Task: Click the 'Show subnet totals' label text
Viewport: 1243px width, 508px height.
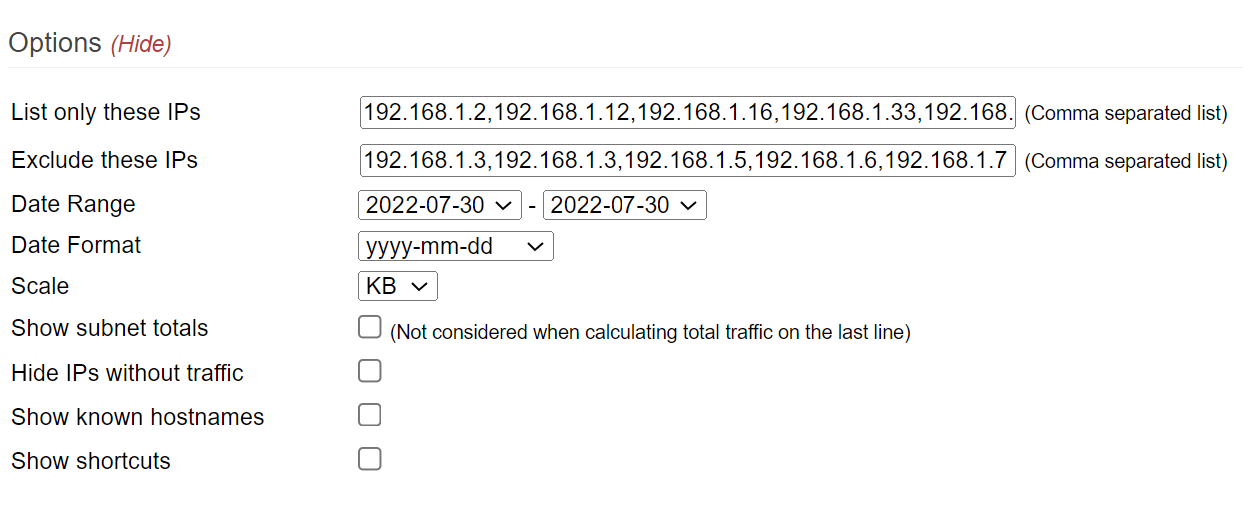Action: [x=110, y=328]
